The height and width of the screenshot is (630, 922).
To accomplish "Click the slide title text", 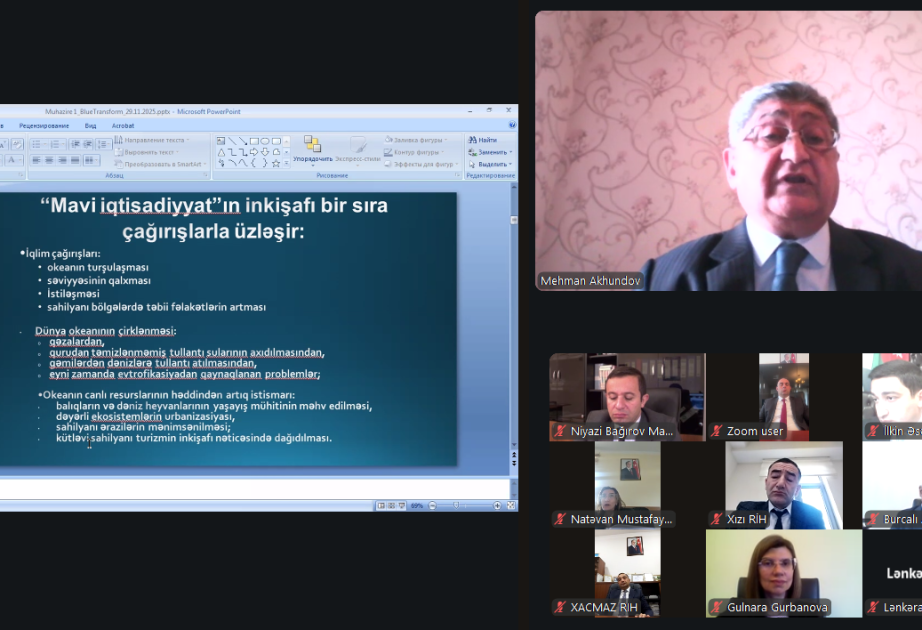I will pyautogui.click(x=214, y=218).
